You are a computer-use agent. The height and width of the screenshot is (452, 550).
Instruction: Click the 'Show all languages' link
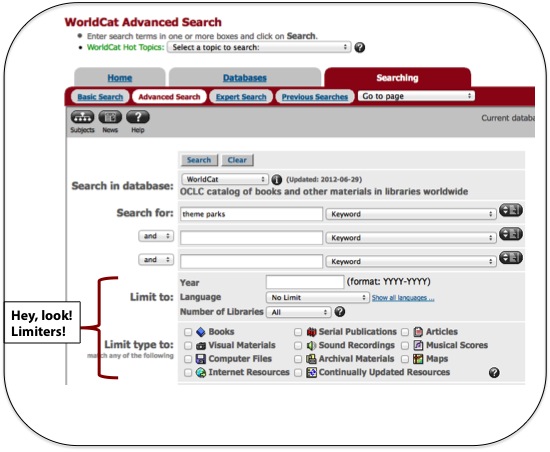pyautogui.click(x=403, y=298)
